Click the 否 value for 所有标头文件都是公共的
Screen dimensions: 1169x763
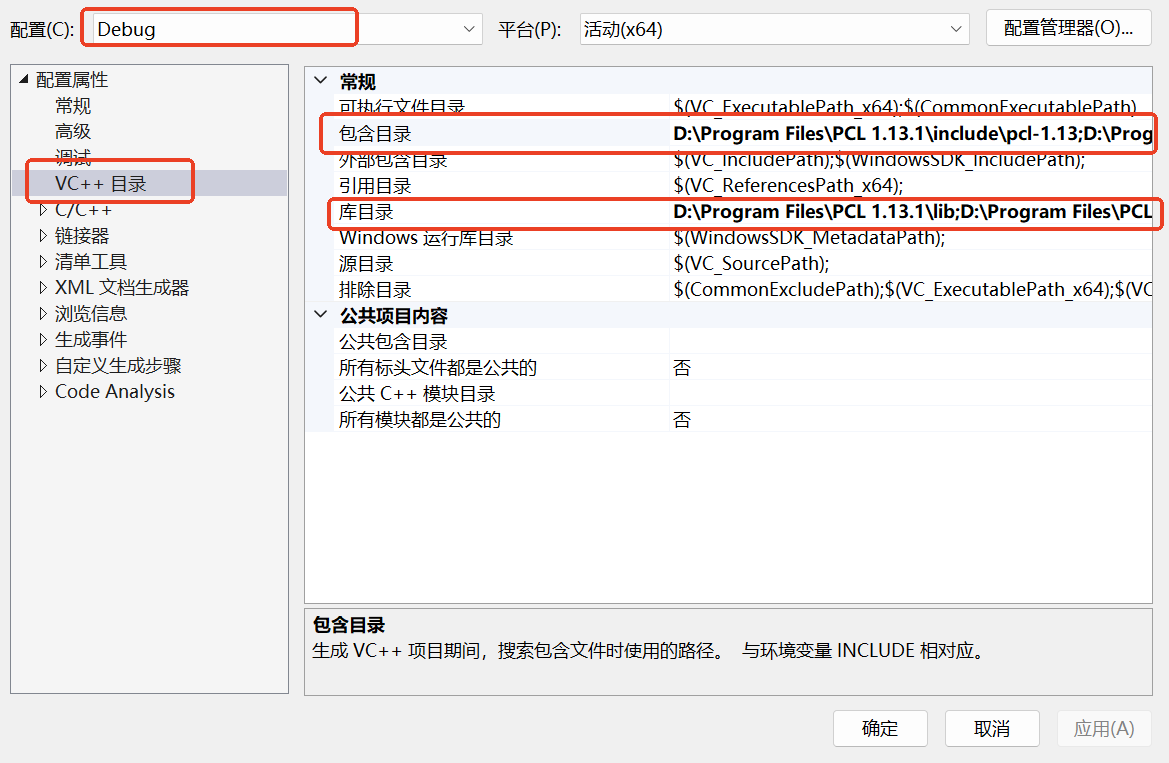[x=682, y=368]
